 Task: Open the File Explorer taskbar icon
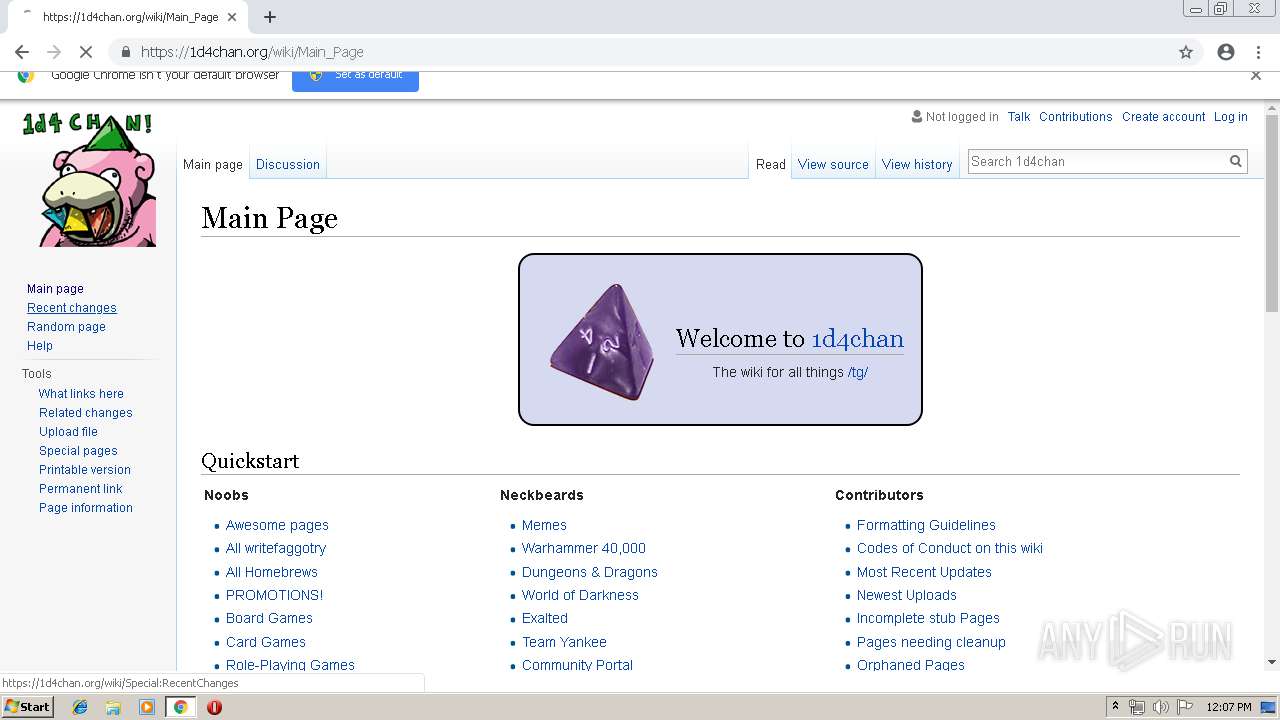point(113,707)
